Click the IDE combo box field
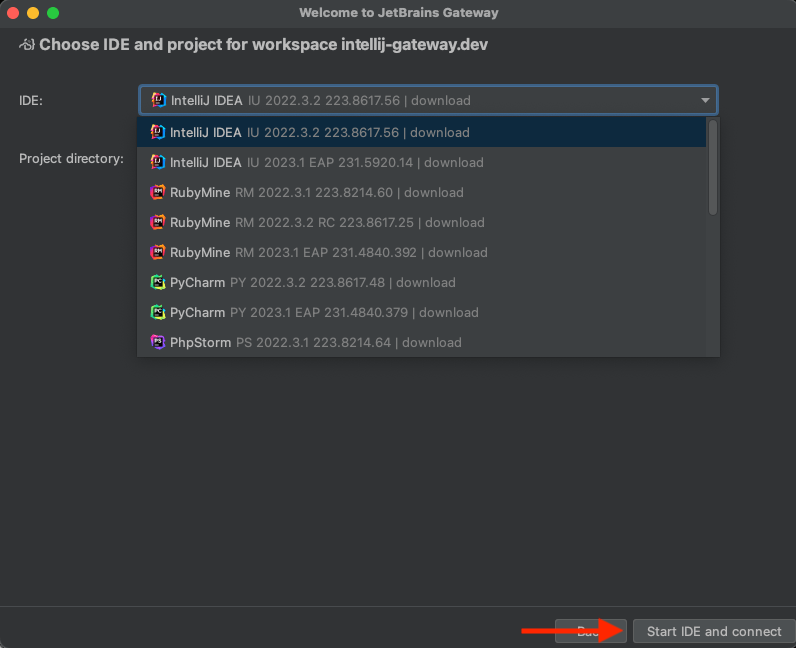 click(428, 100)
